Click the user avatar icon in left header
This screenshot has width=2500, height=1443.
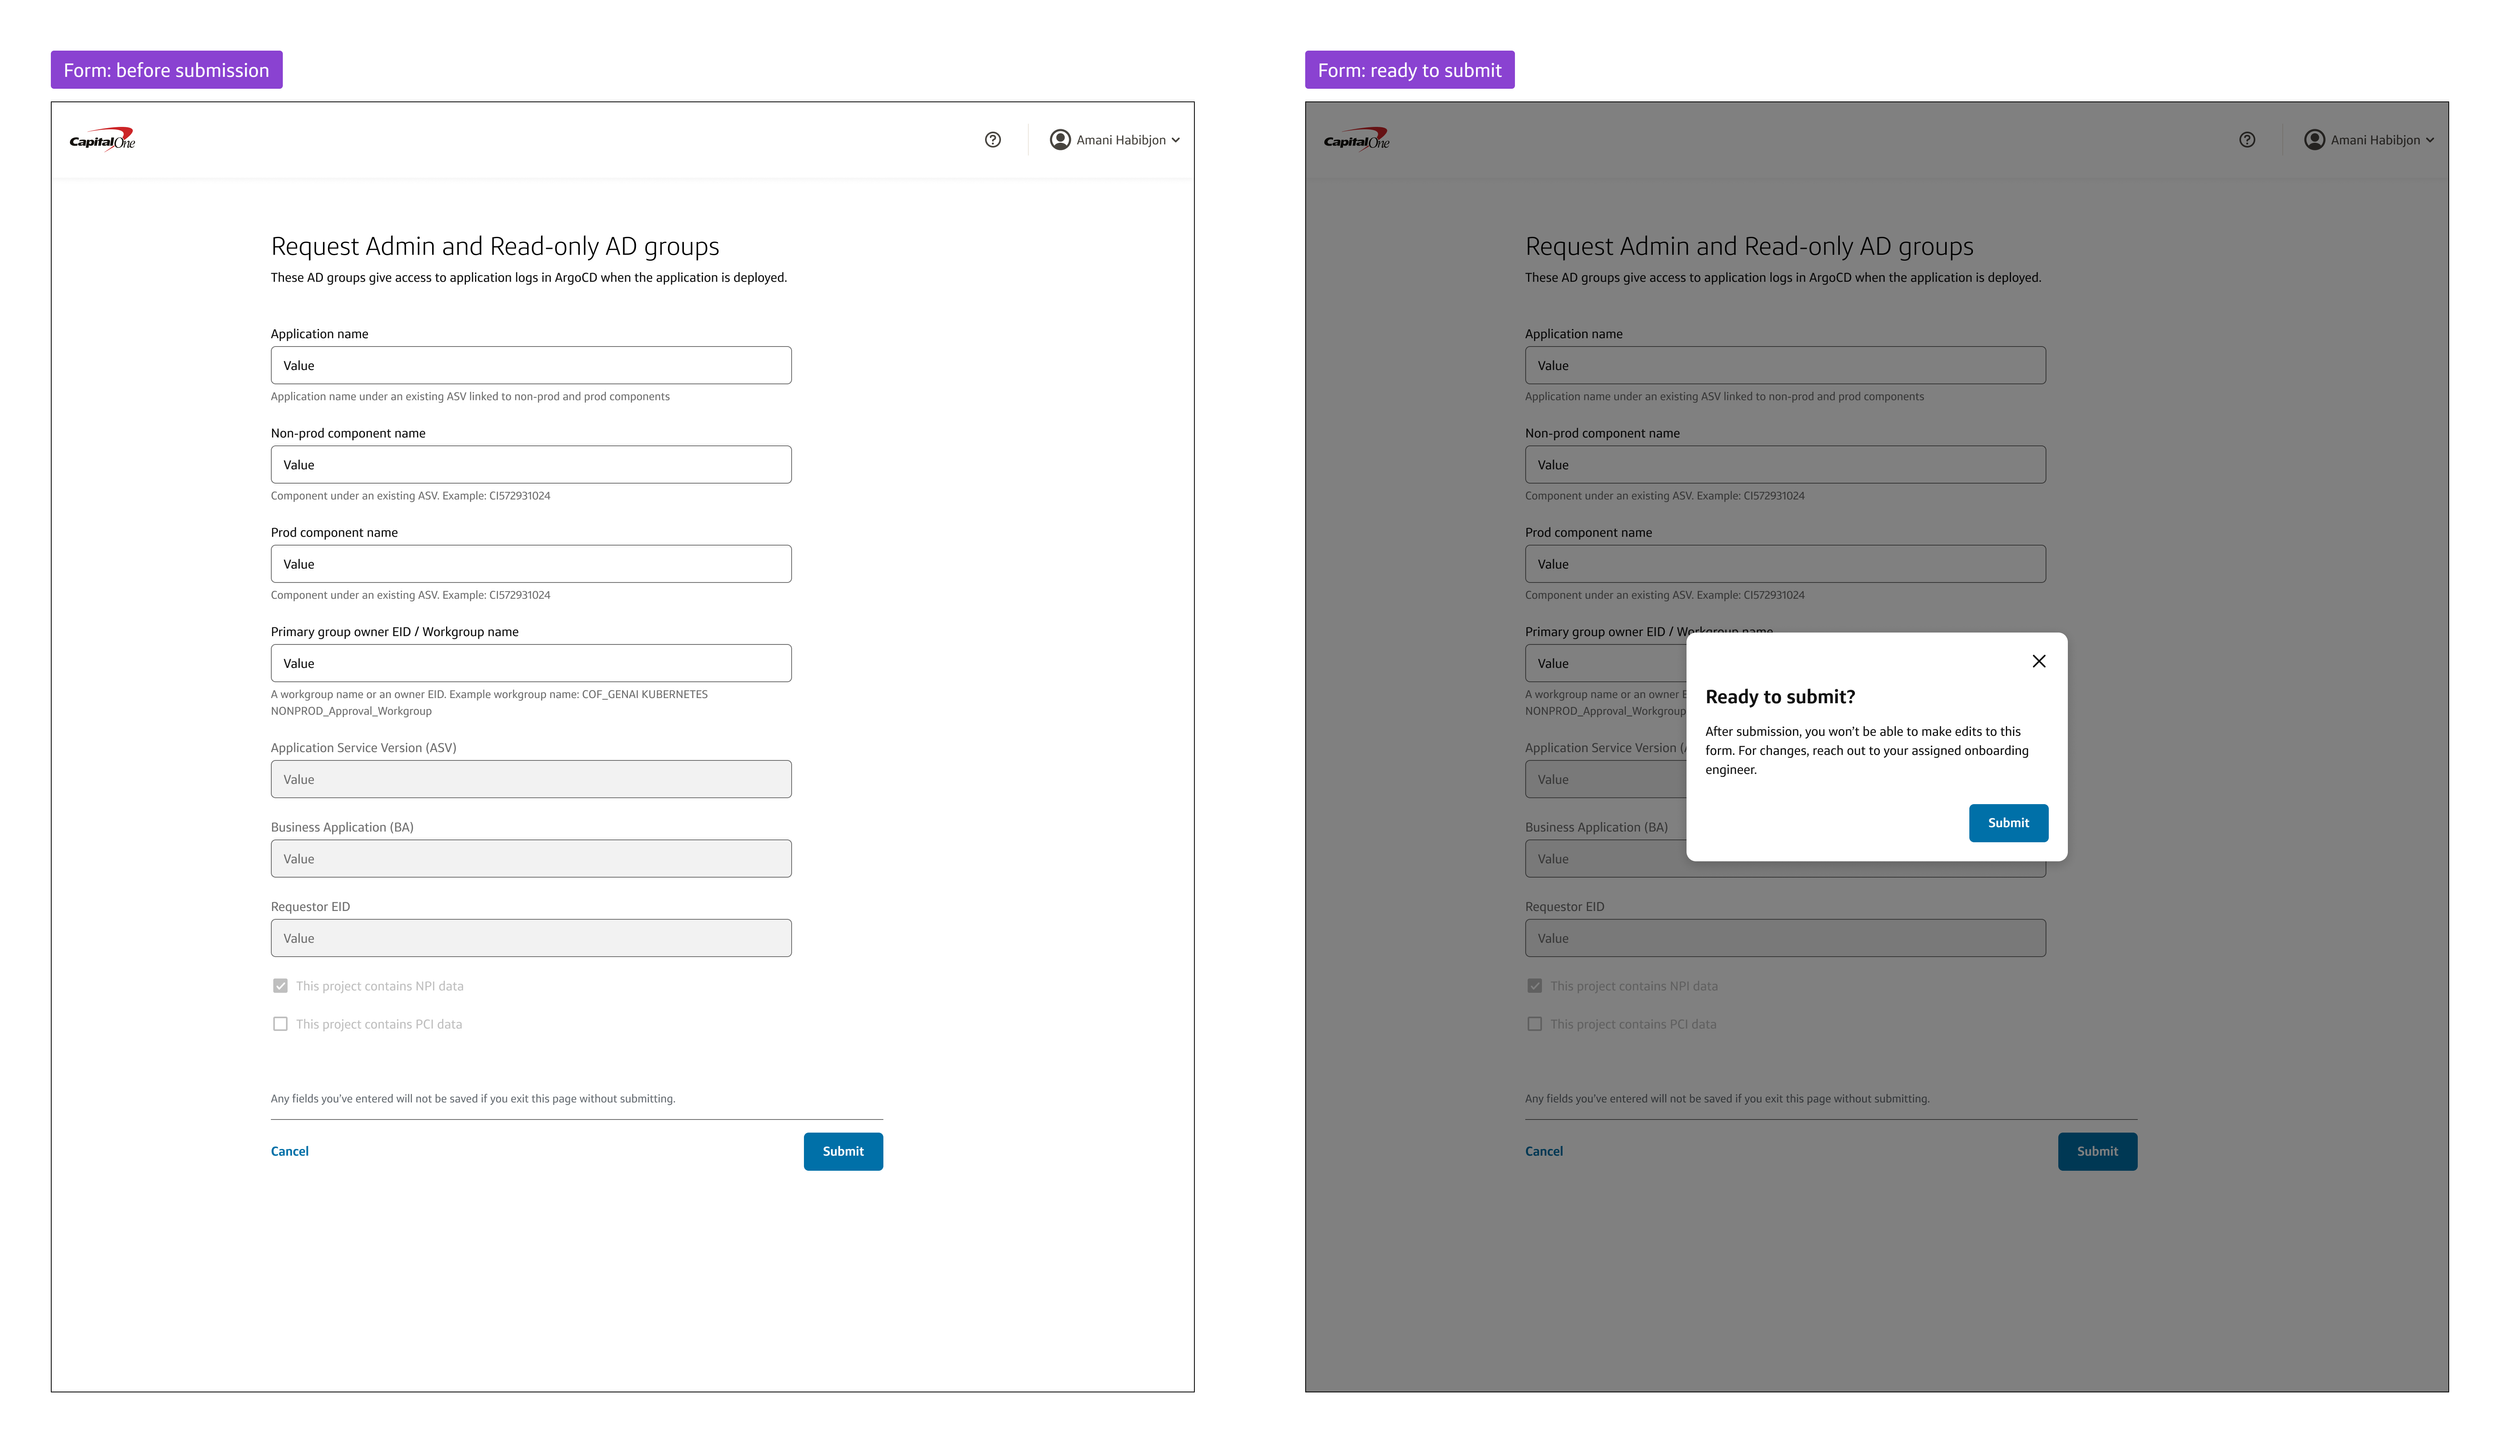1060,140
